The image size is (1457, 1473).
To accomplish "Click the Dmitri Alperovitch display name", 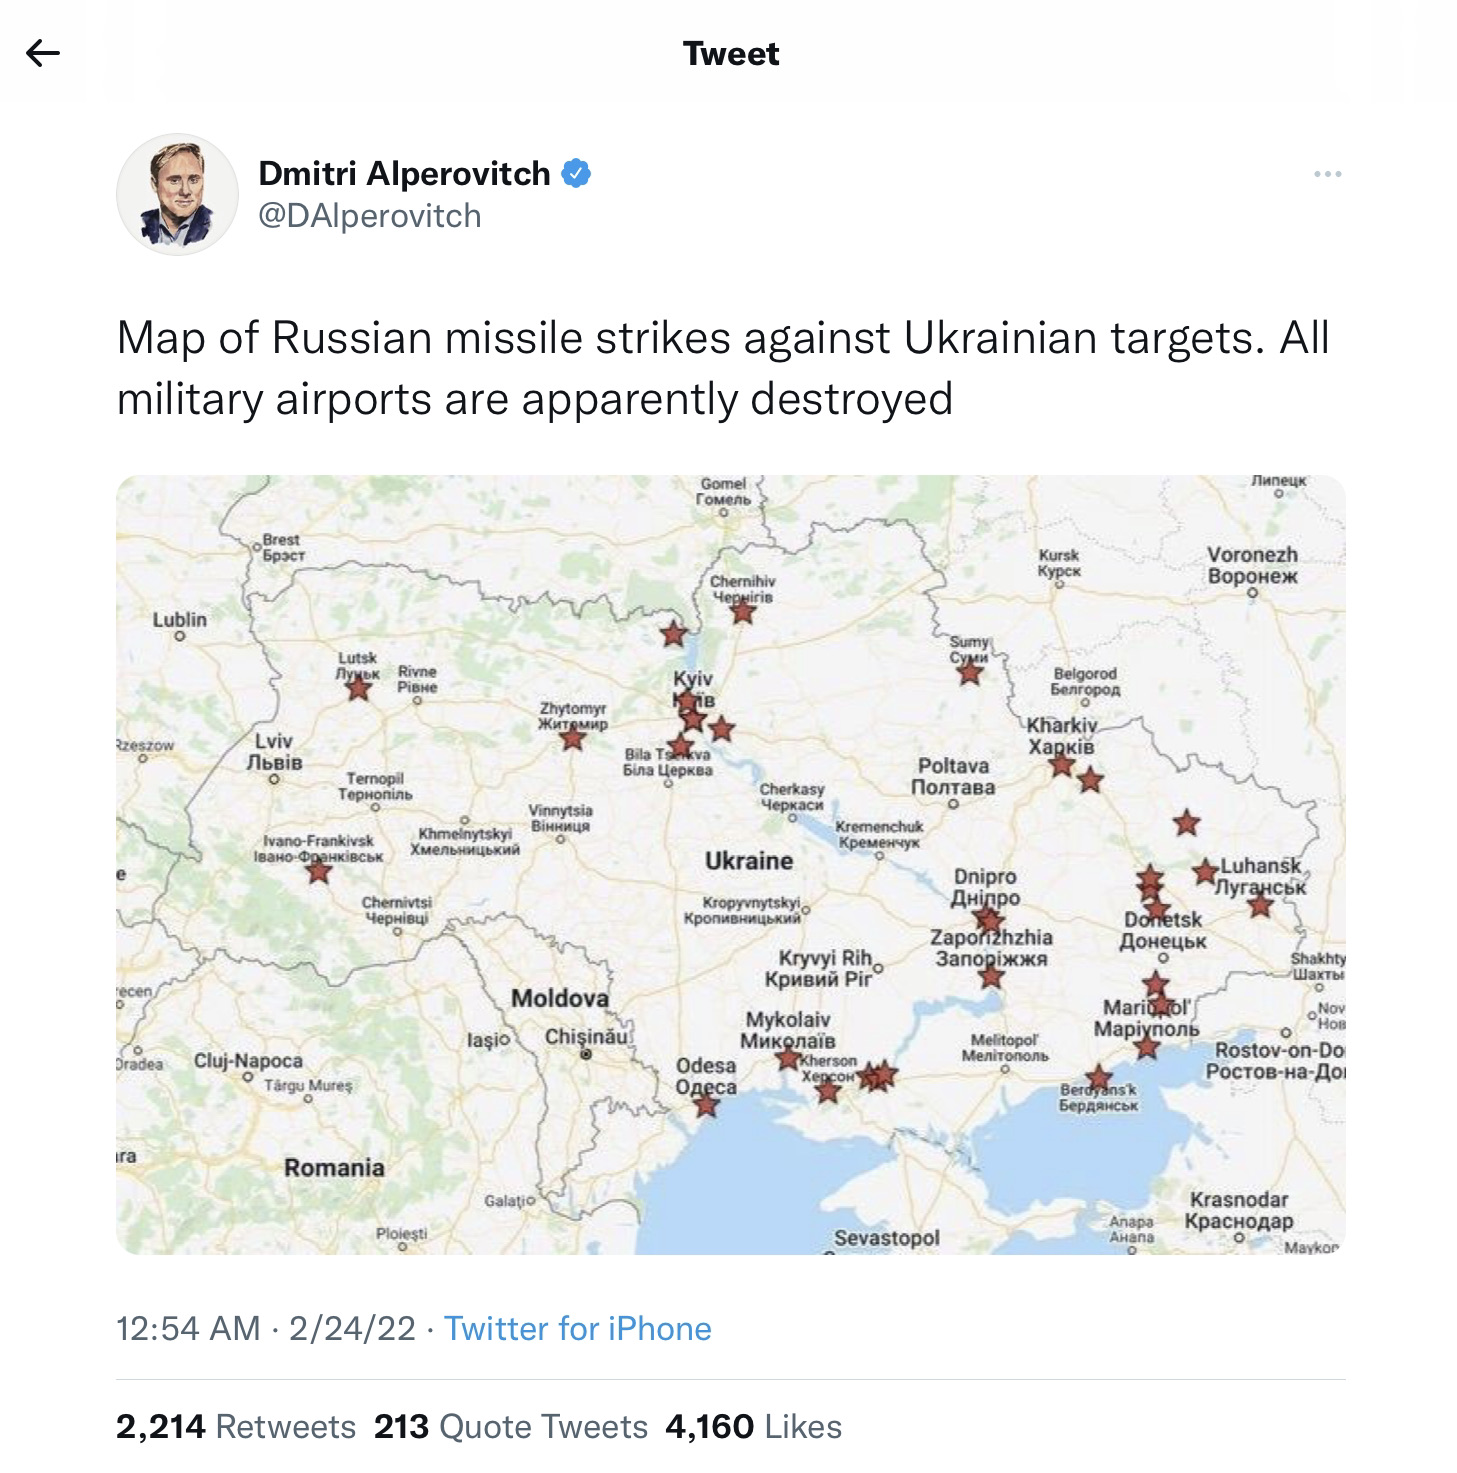I will click(x=404, y=174).
